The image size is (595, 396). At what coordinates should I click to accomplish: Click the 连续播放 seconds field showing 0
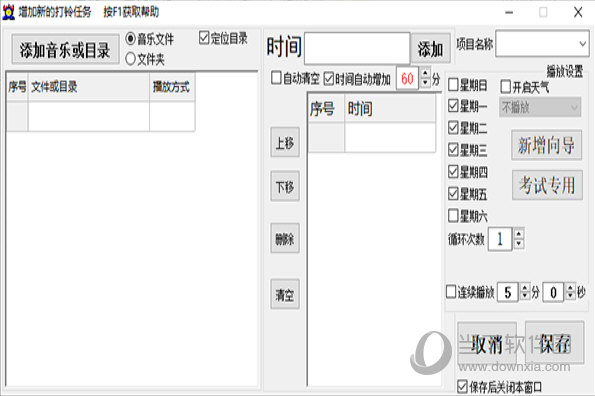point(553,292)
